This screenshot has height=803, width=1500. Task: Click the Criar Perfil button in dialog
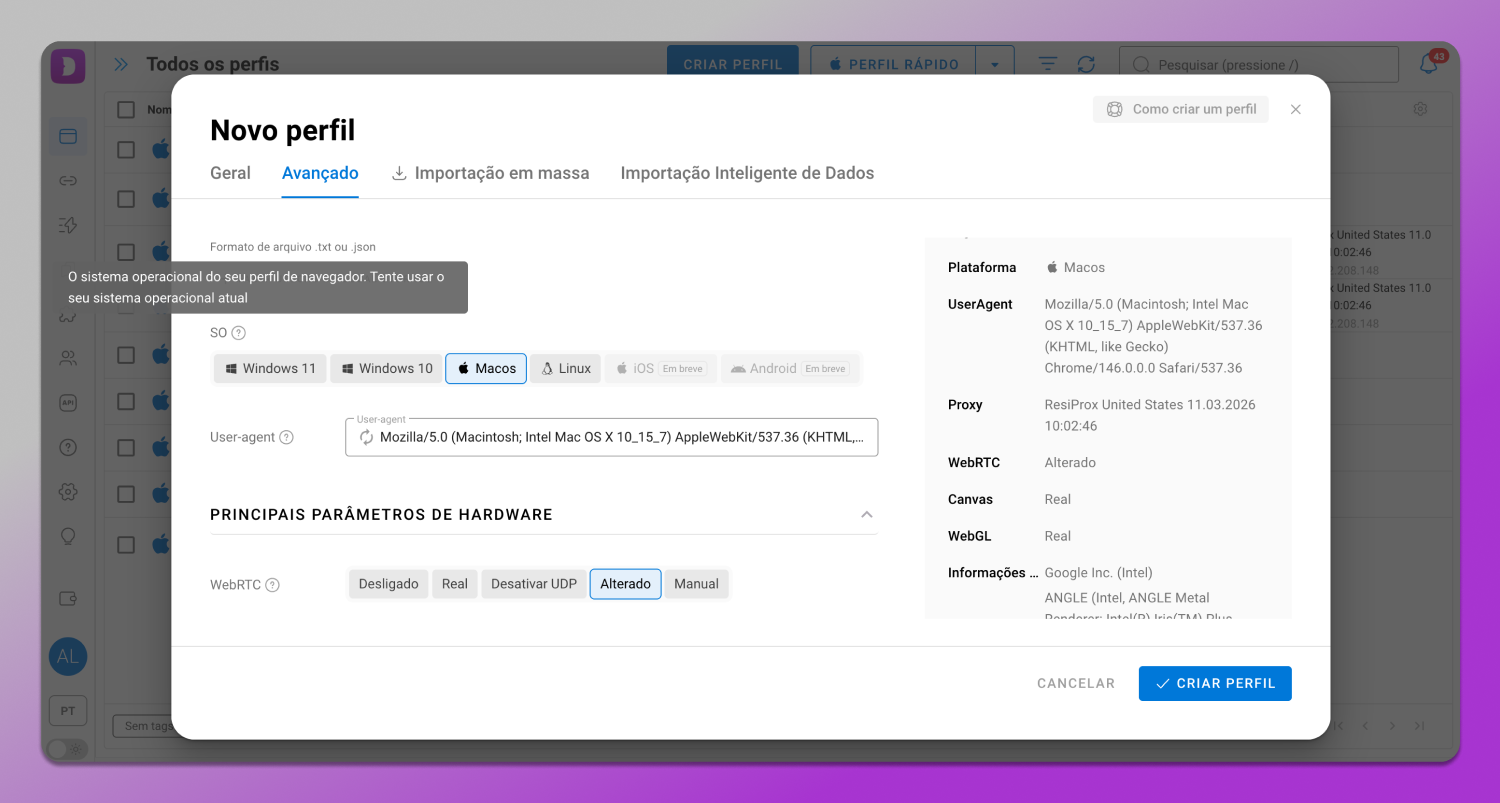coord(1214,683)
